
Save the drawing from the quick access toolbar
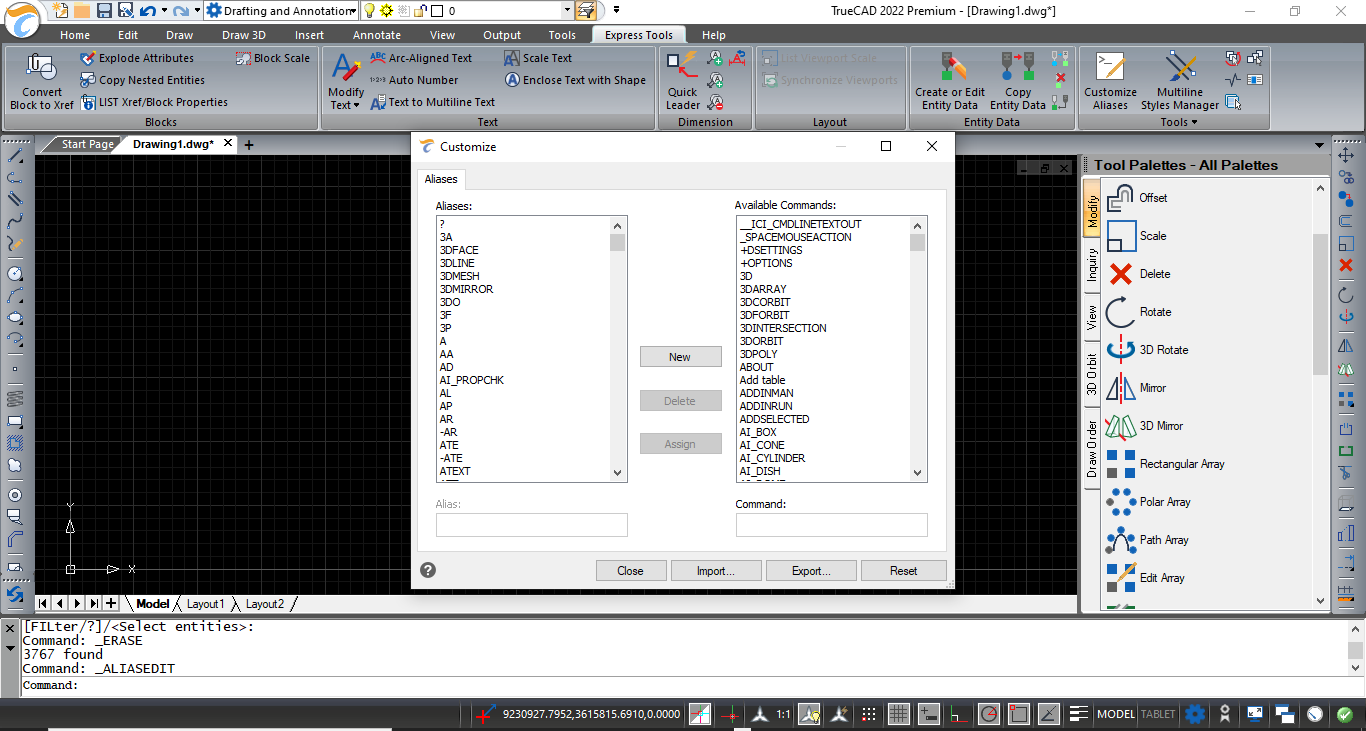(104, 11)
